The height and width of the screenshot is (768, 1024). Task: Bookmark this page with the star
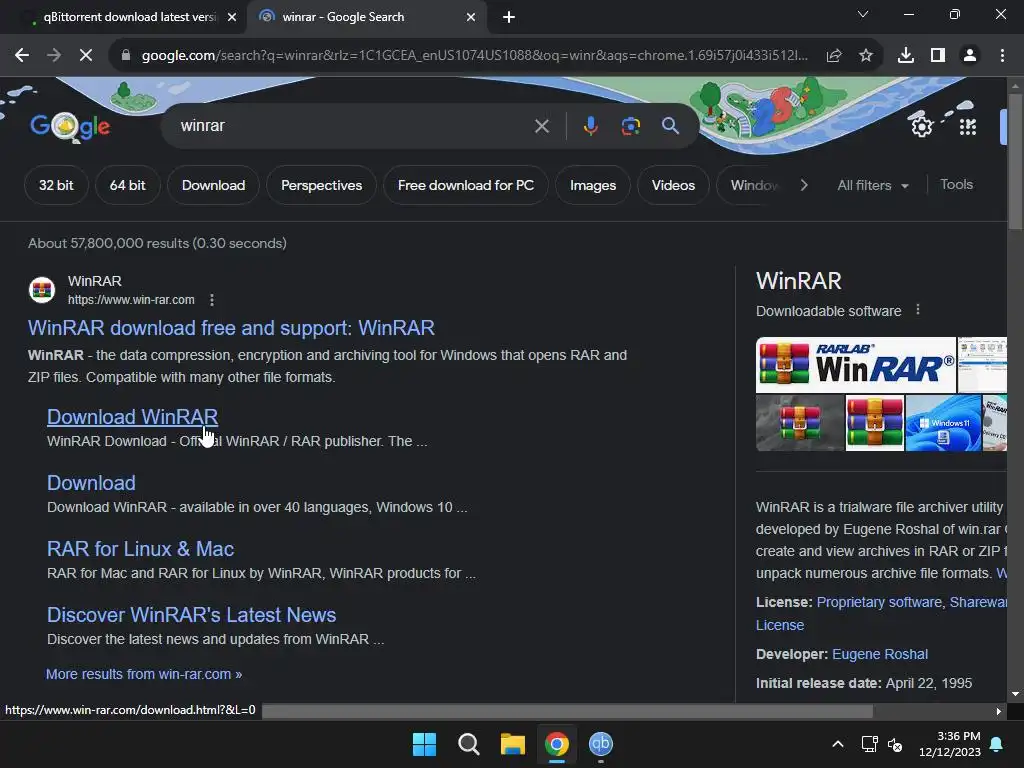tap(866, 56)
